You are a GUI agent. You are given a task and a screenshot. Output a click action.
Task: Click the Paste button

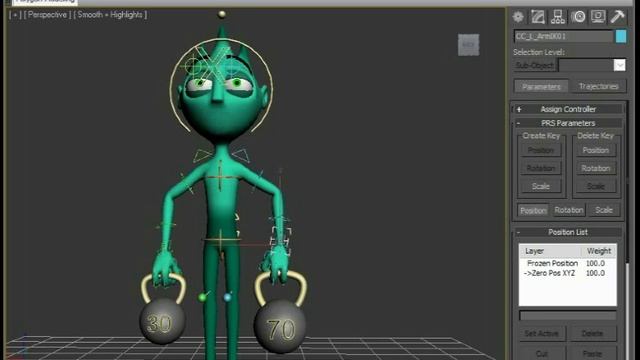pos(592,353)
